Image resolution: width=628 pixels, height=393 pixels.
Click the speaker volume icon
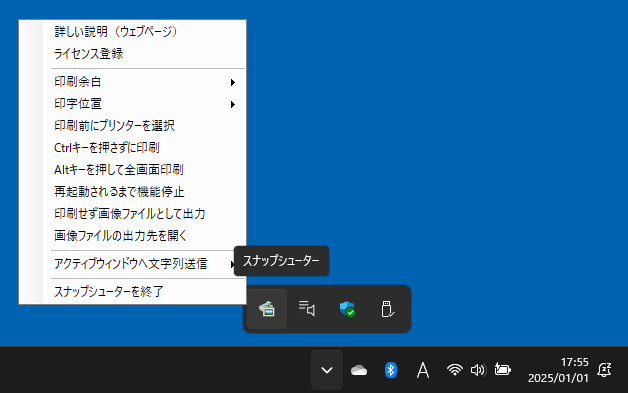(x=478, y=370)
